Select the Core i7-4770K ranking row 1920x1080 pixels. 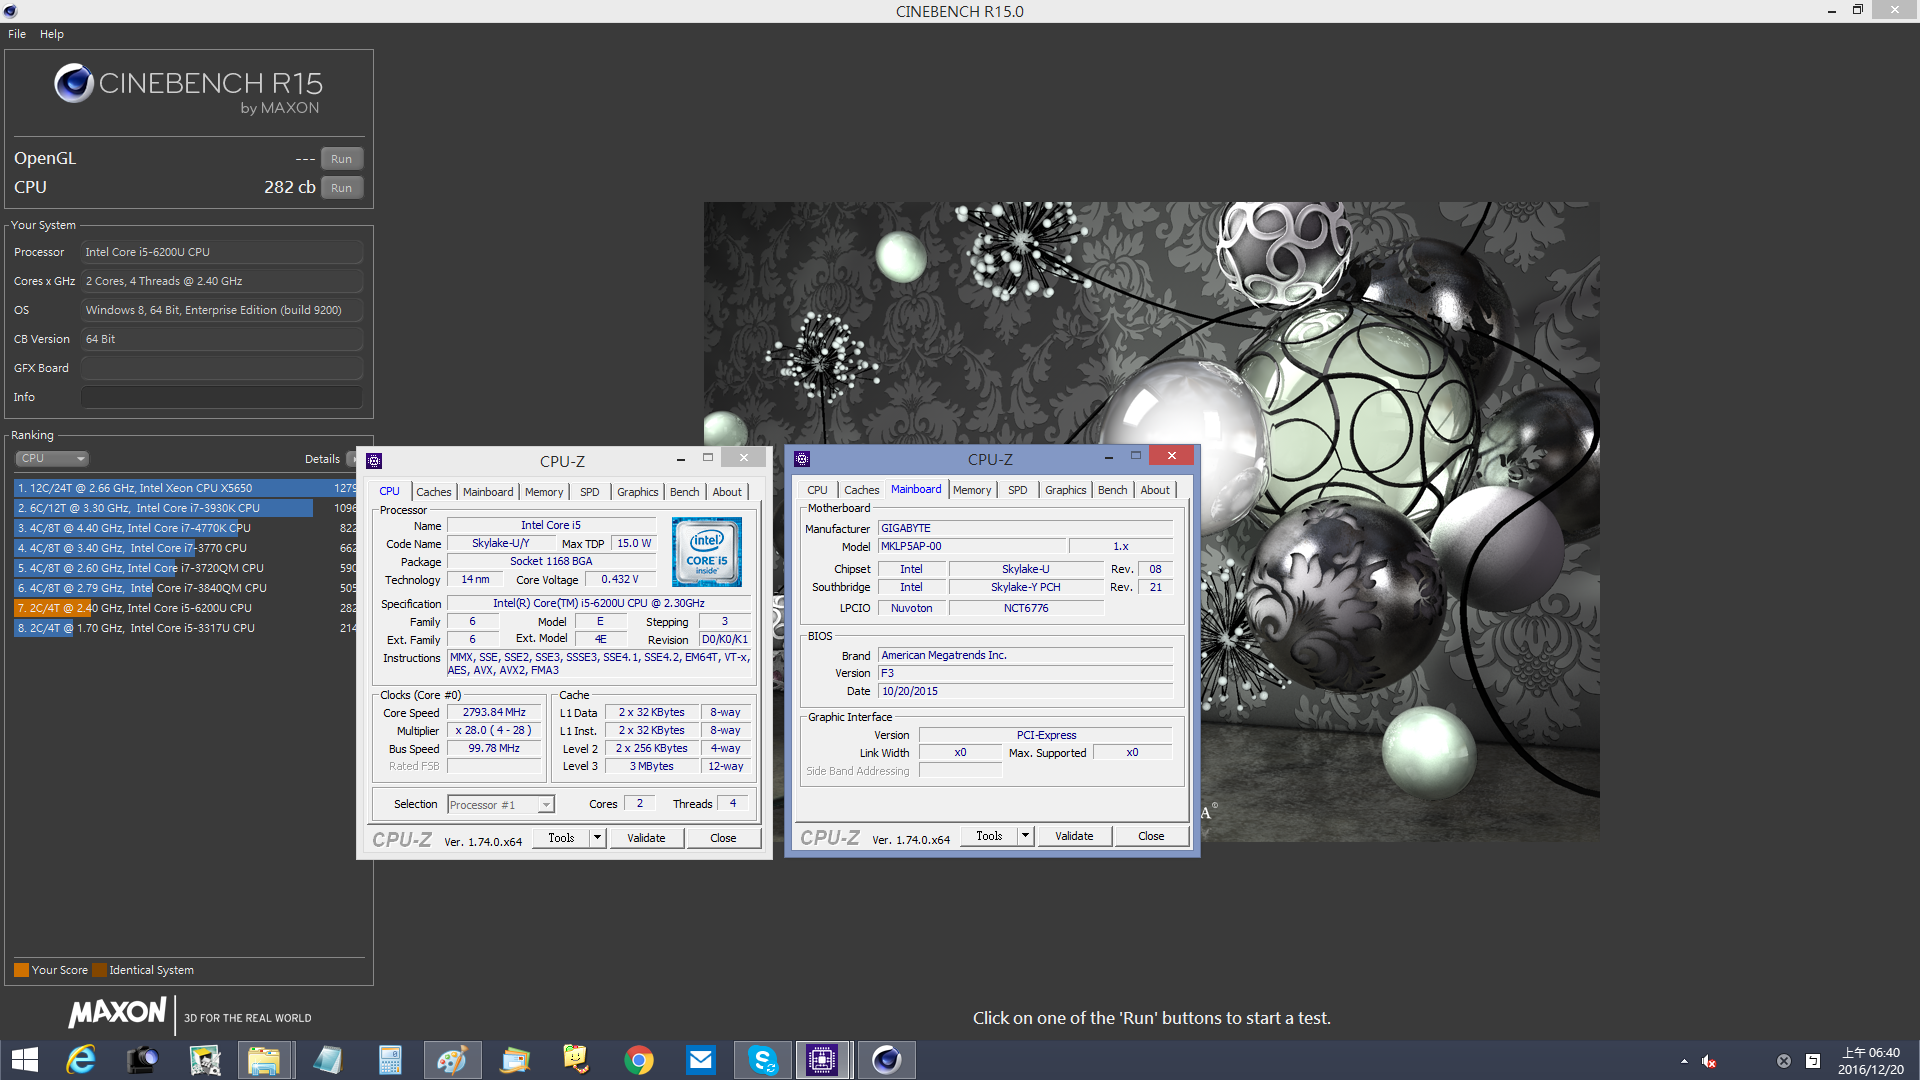185,528
